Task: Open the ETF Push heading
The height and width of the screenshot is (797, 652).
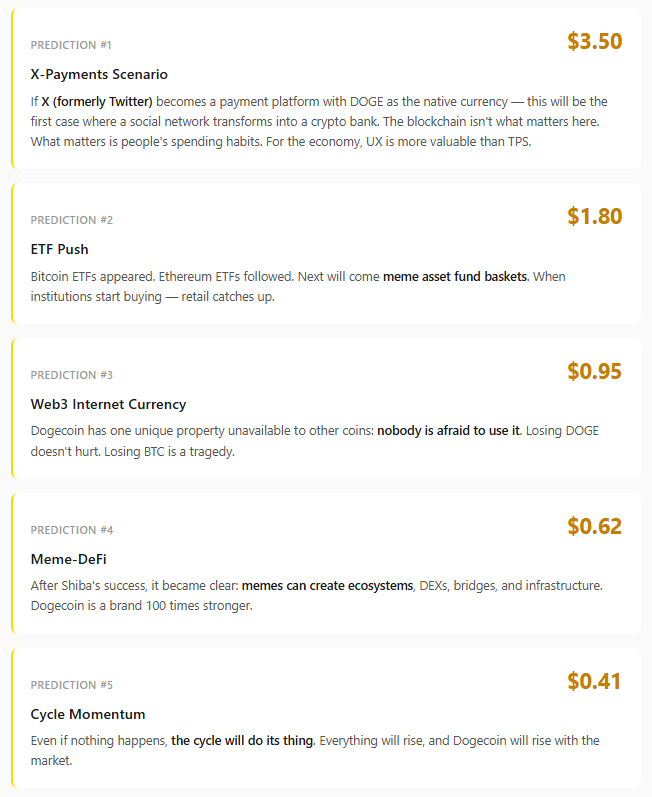Action: tap(60, 249)
